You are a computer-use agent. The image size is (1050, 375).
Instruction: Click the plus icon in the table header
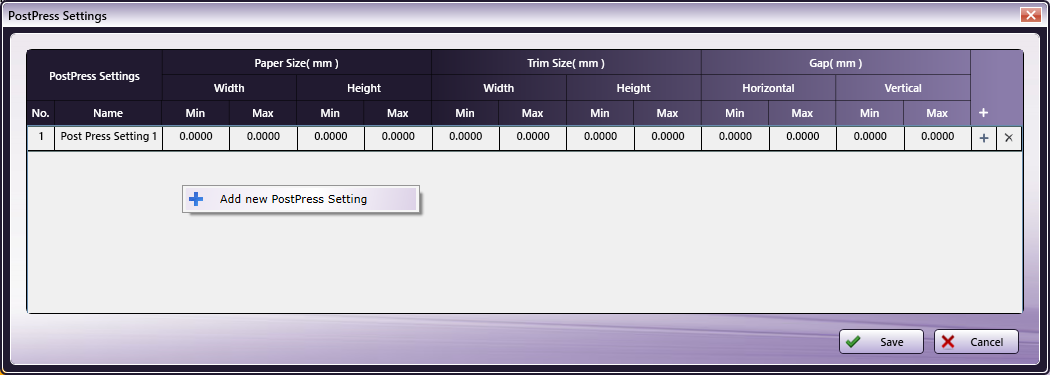click(x=983, y=113)
